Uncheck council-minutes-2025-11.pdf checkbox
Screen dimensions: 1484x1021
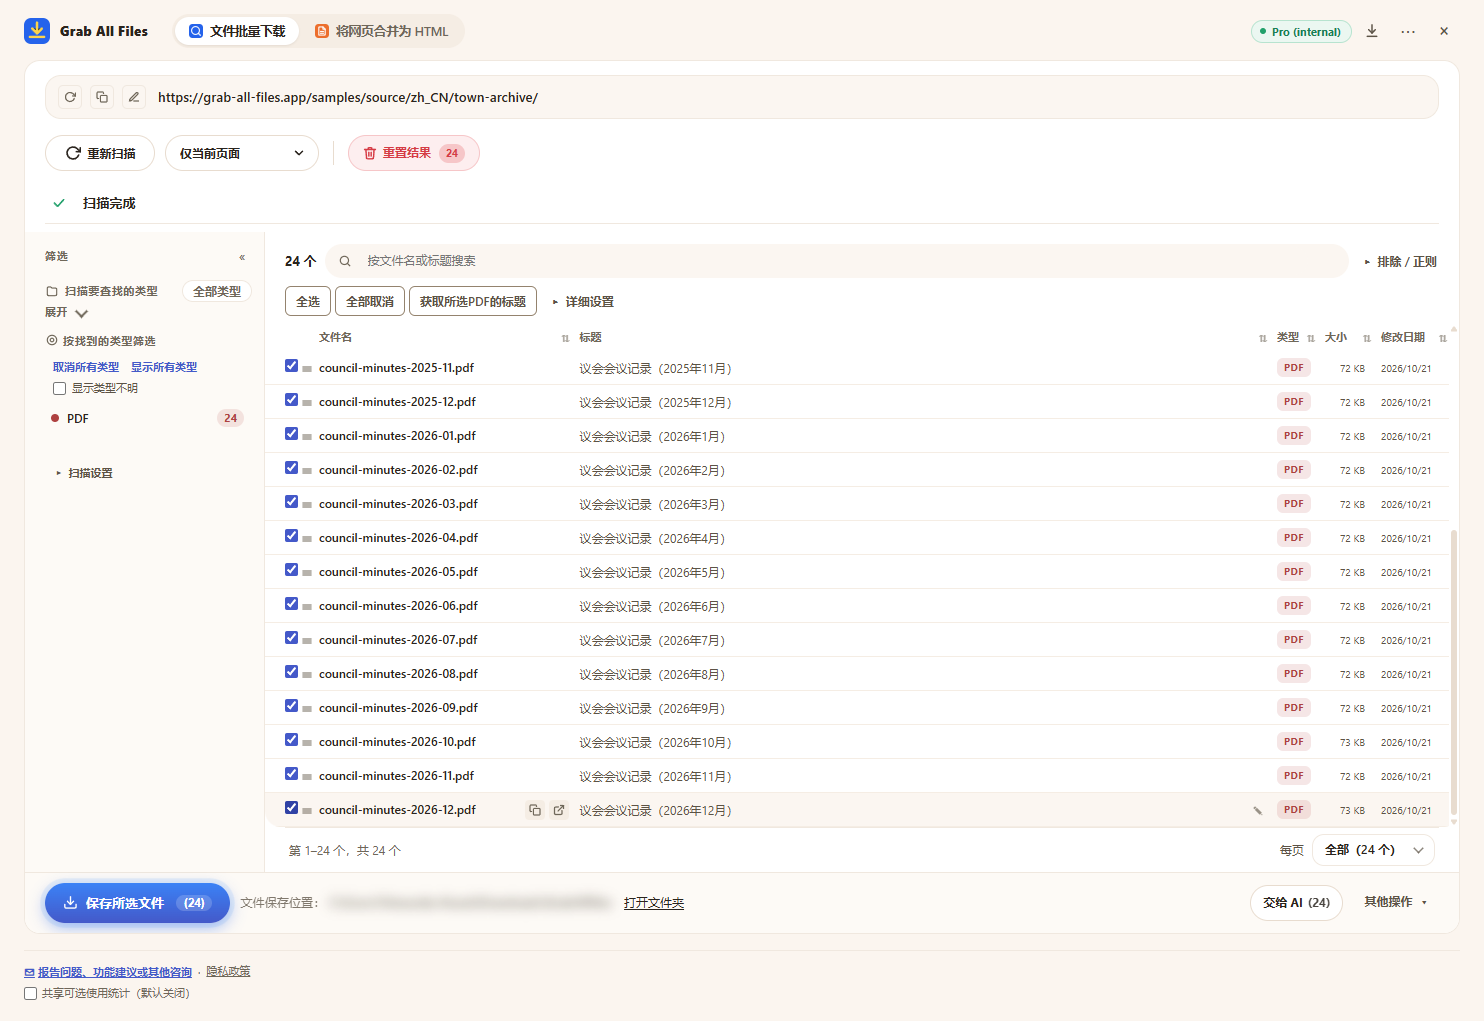pos(291,366)
